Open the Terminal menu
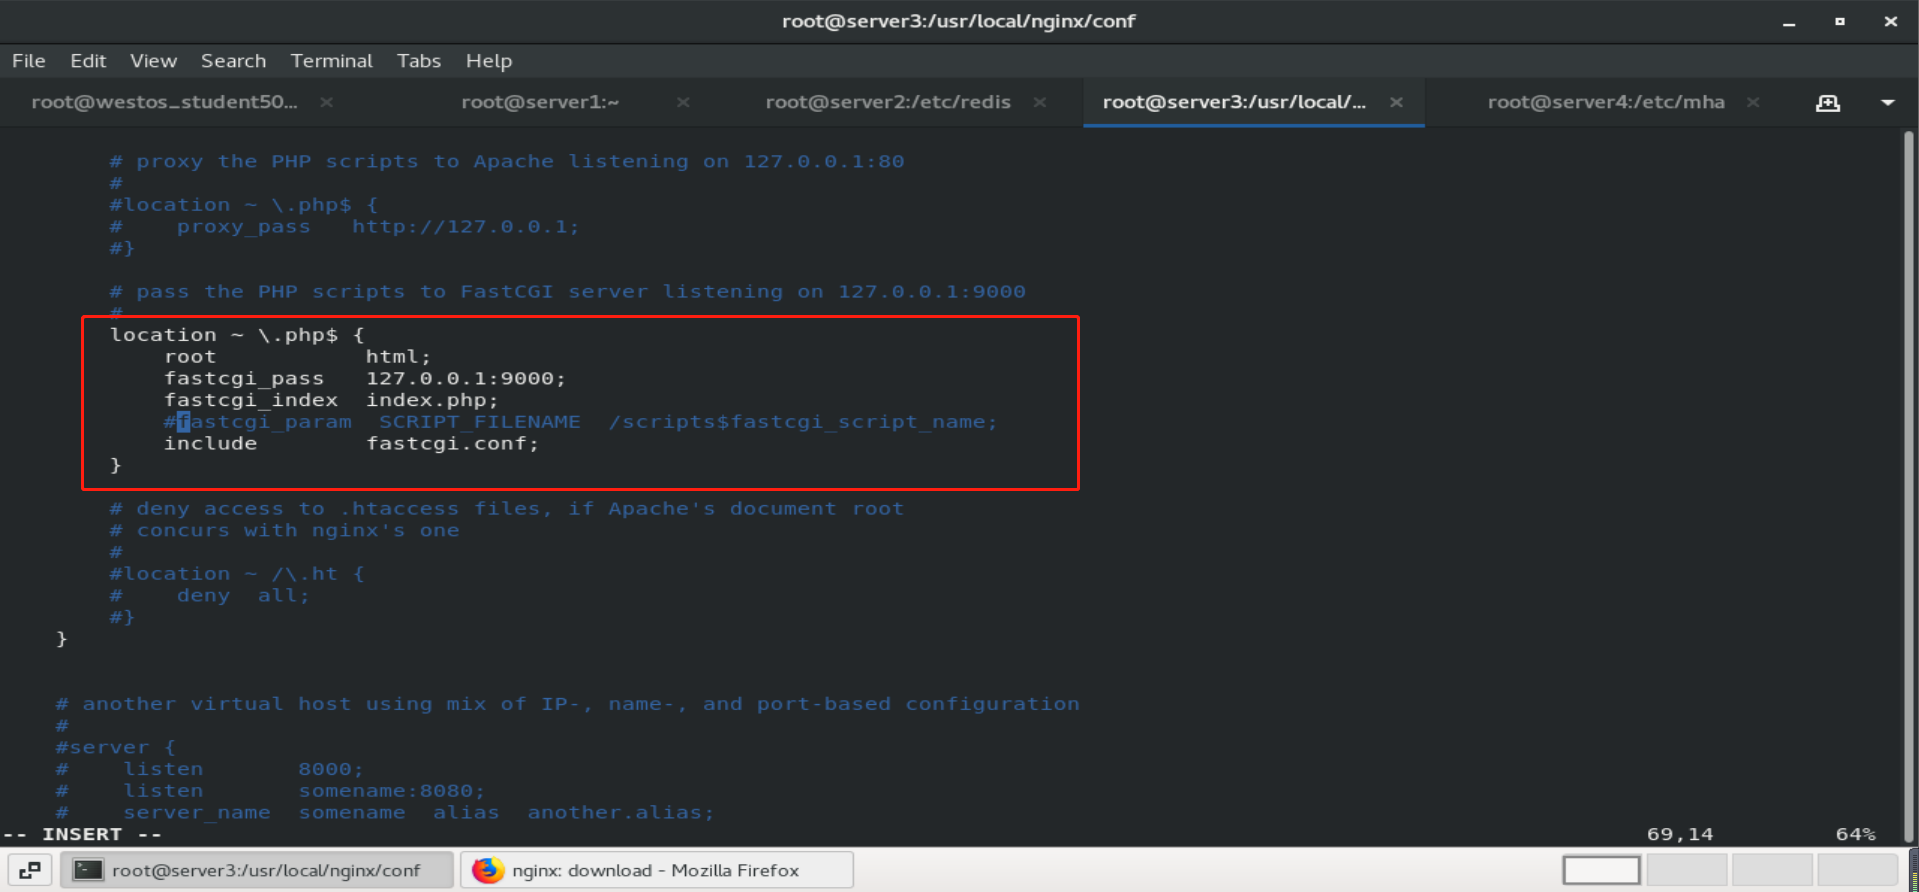This screenshot has width=1919, height=892. [331, 61]
